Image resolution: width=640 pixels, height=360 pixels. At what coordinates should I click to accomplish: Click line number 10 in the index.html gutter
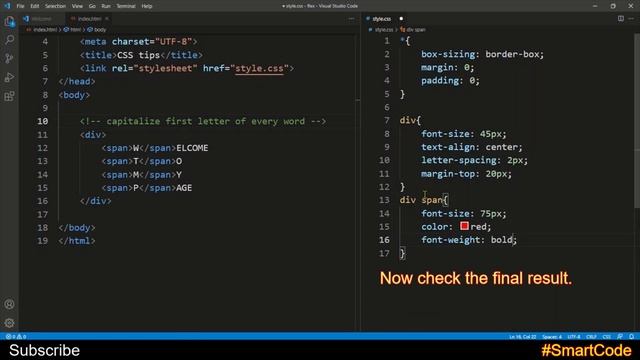pos(42,121)
